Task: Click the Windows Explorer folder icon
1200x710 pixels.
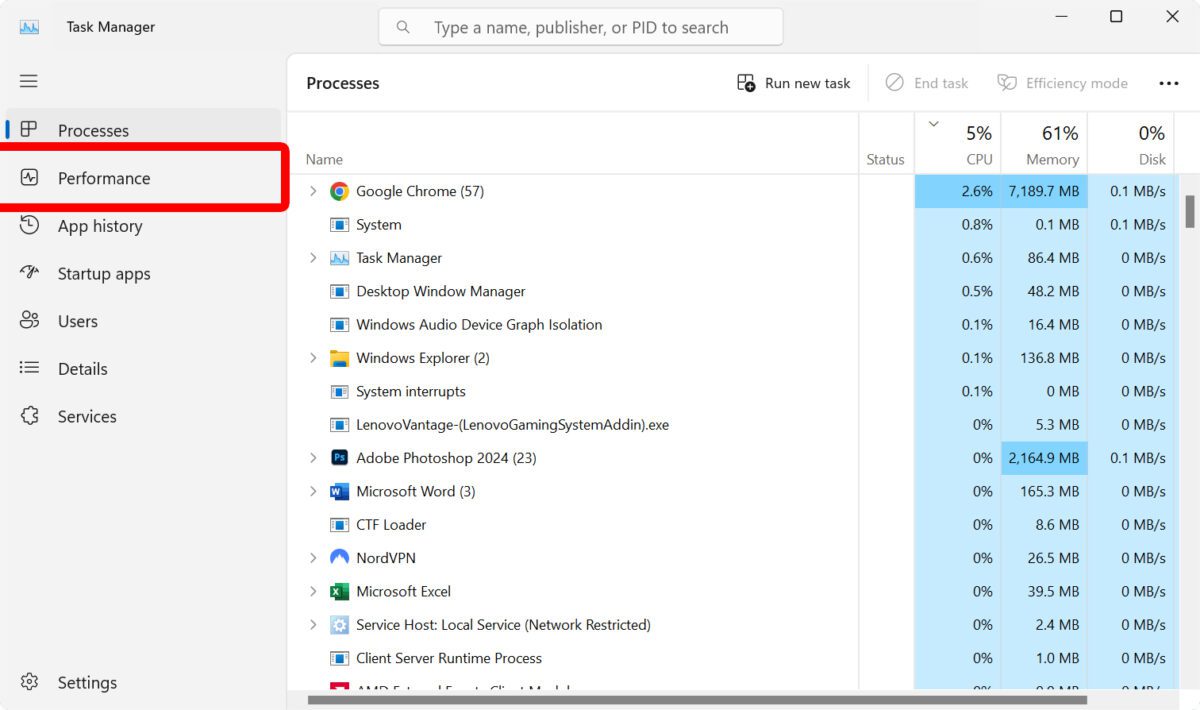Action: point(339,358)
